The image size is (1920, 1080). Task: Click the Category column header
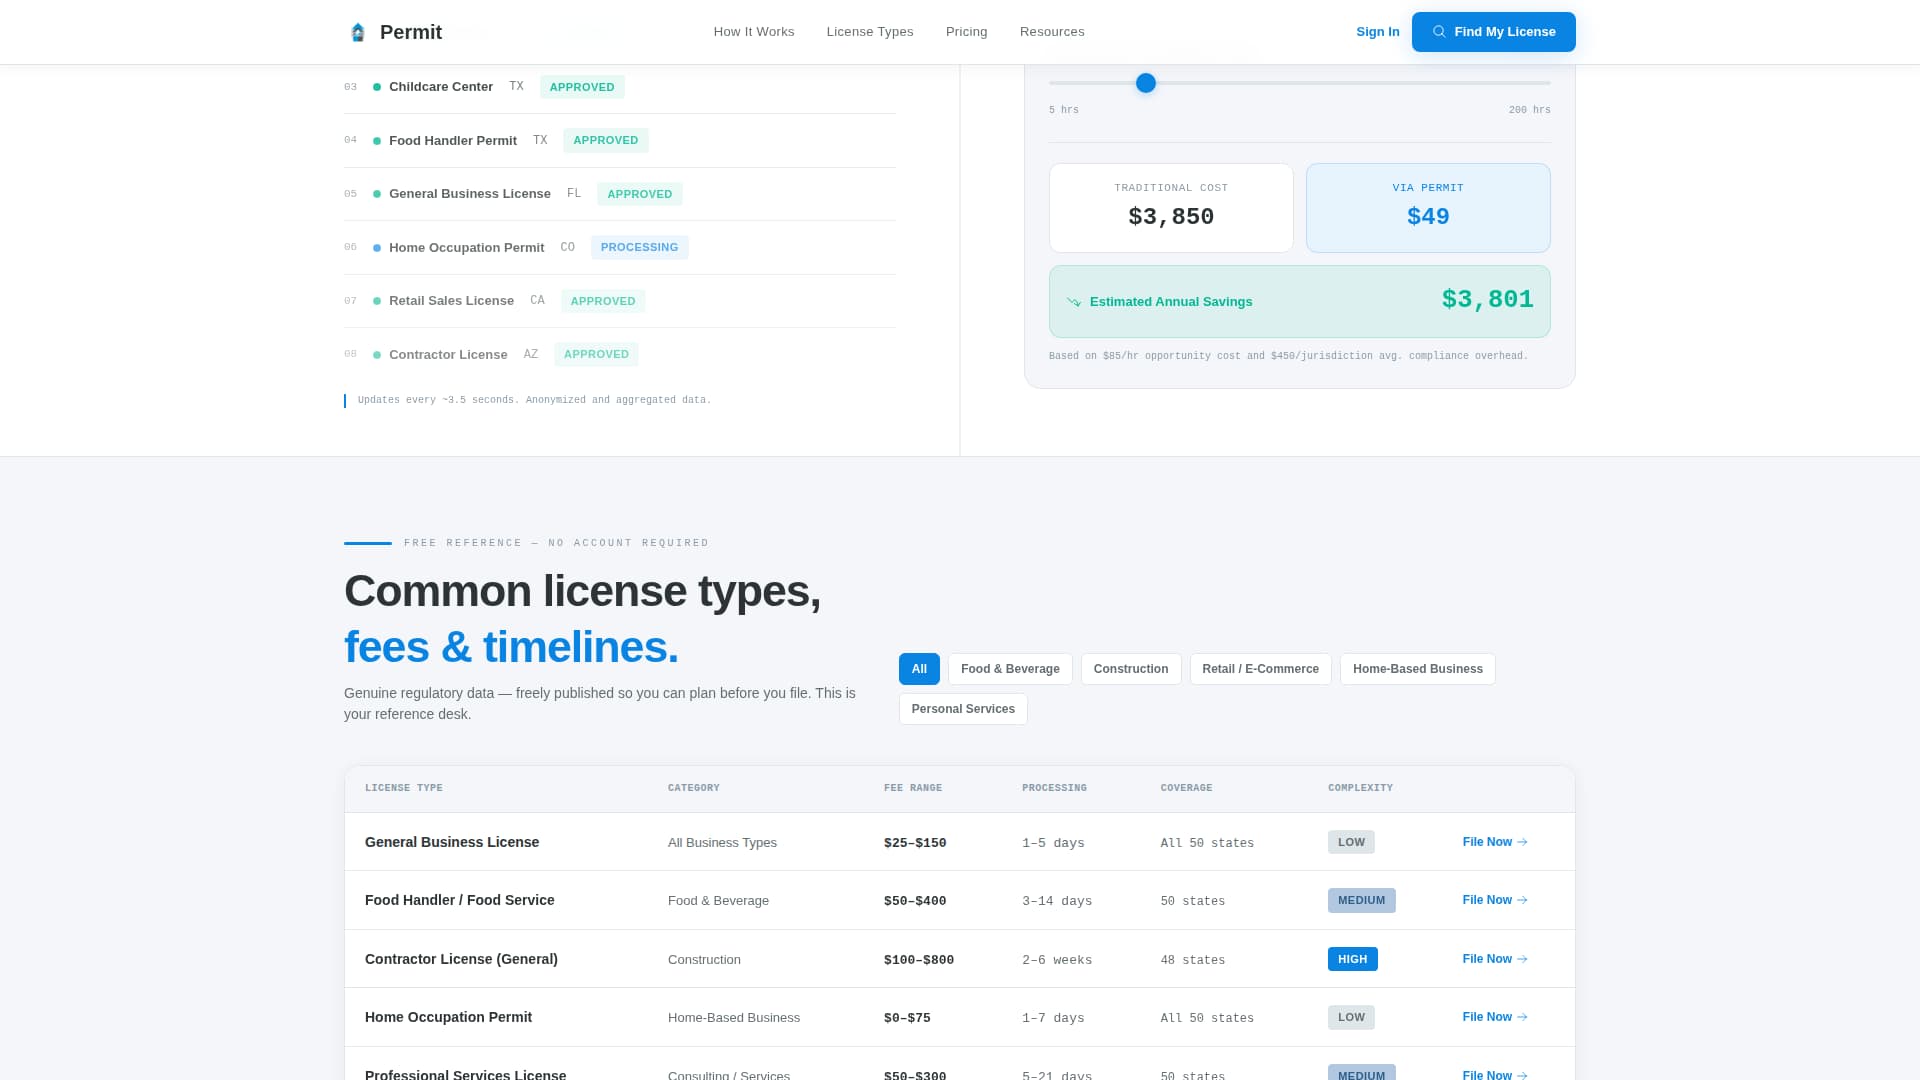coord(694,788)
